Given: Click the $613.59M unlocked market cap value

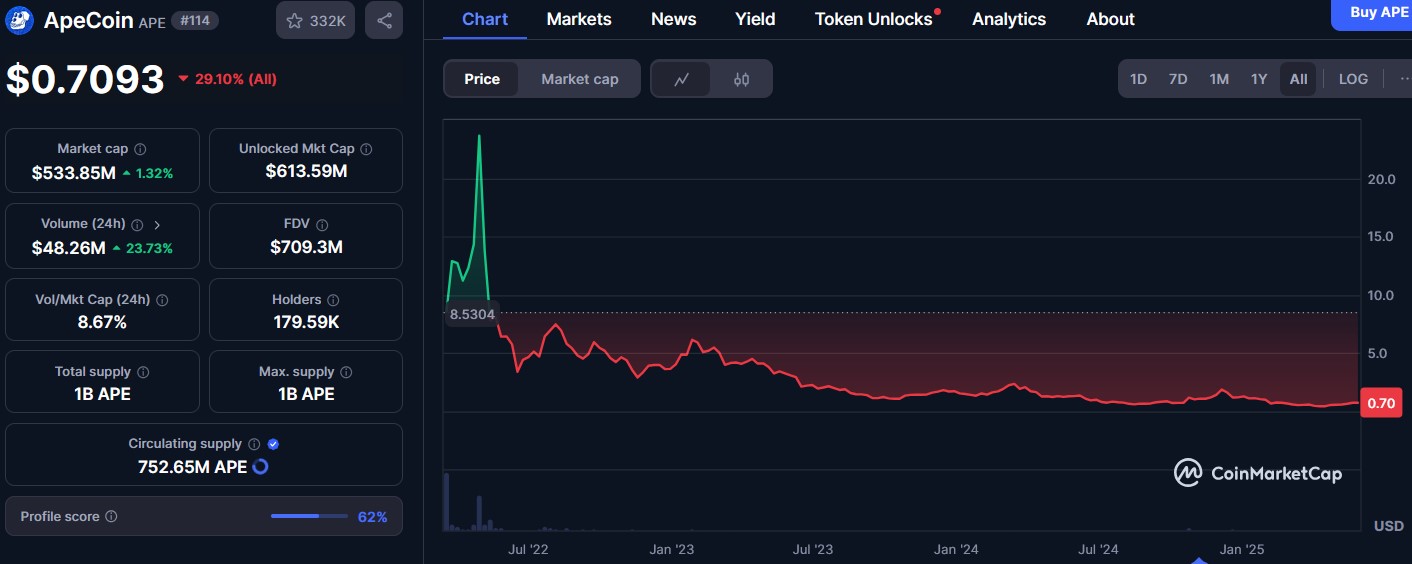Looking at the screenshot, I should (x=306, y=171).
